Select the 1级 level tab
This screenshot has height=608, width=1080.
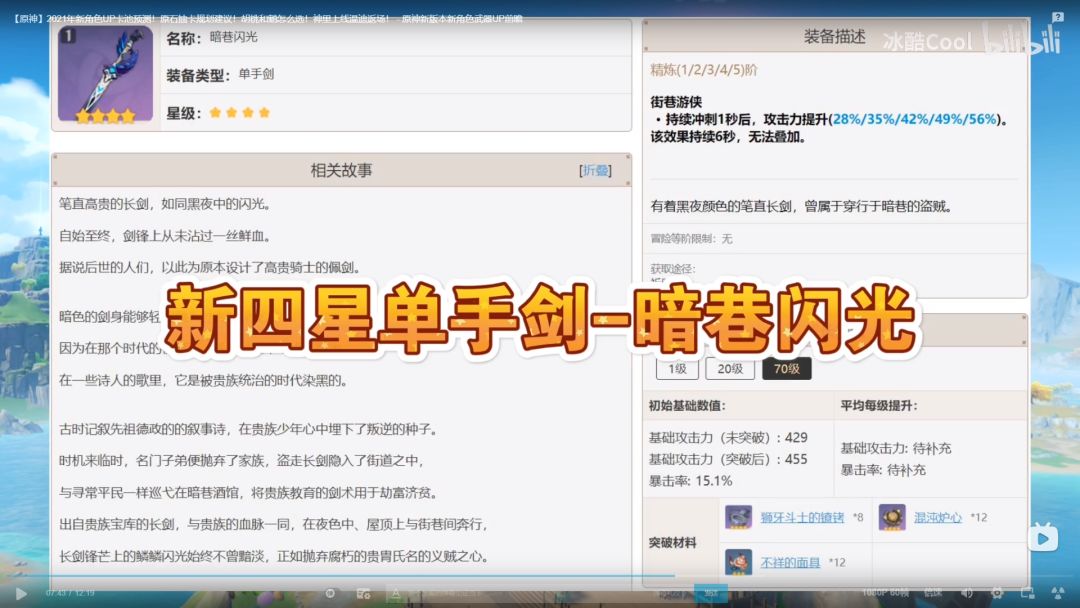point(677,369)
